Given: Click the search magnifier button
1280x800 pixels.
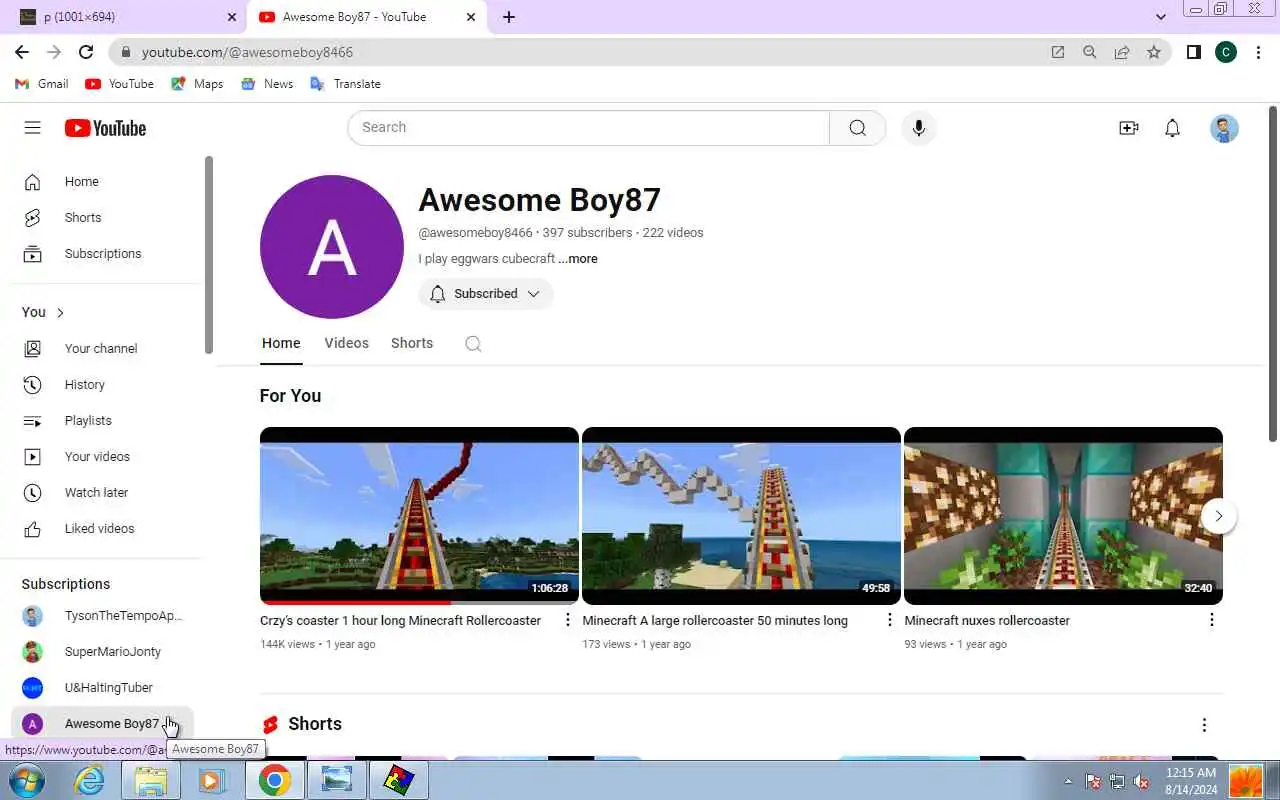Looking at the screenshot, I should (x=857, y=128).
